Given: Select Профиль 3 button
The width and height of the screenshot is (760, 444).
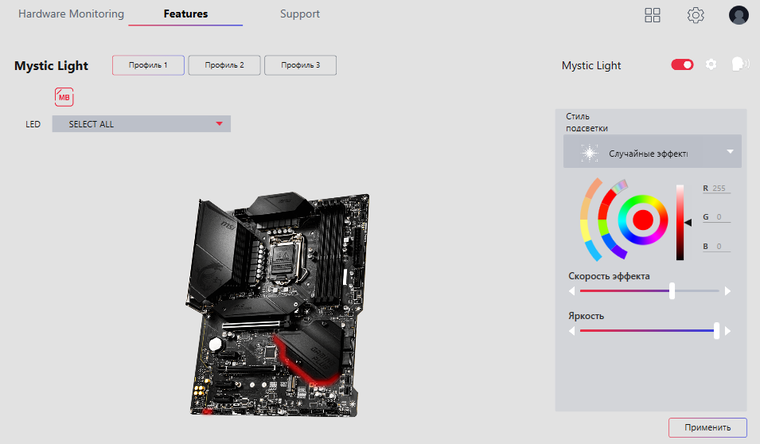Looking at the screenshot, I should click(x=301, y=65).
